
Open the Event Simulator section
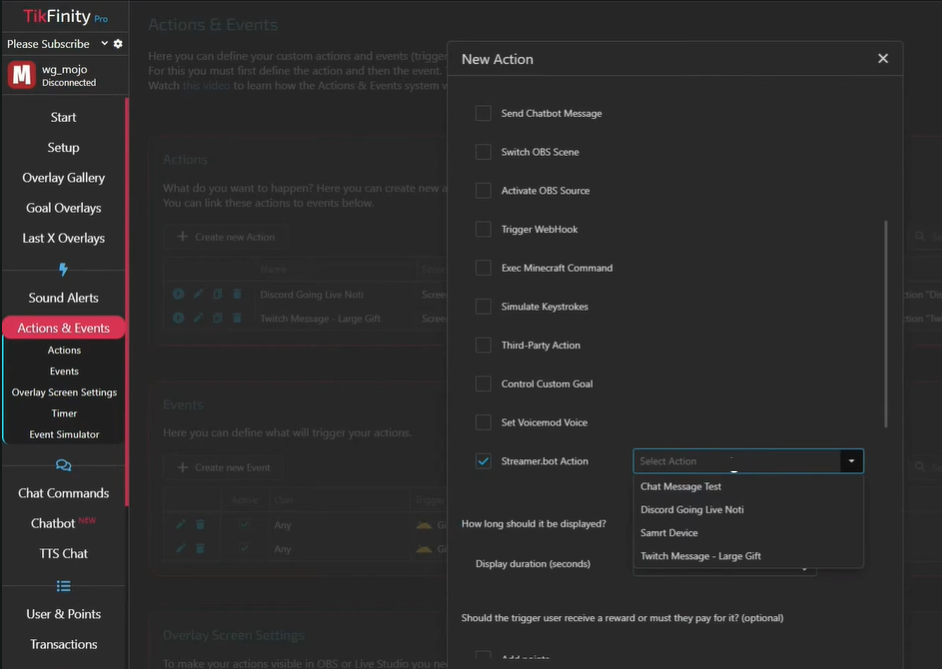point(63,433)
